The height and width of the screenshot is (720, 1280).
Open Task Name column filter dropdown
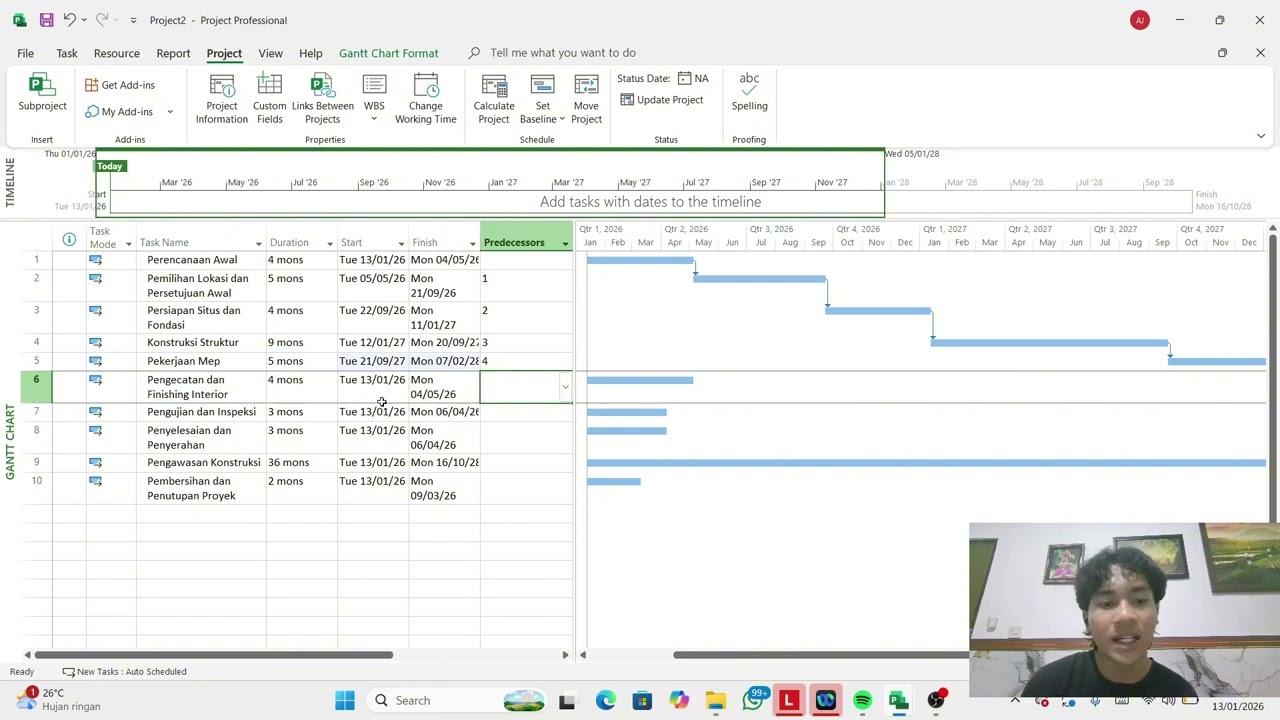pos(258,244)
